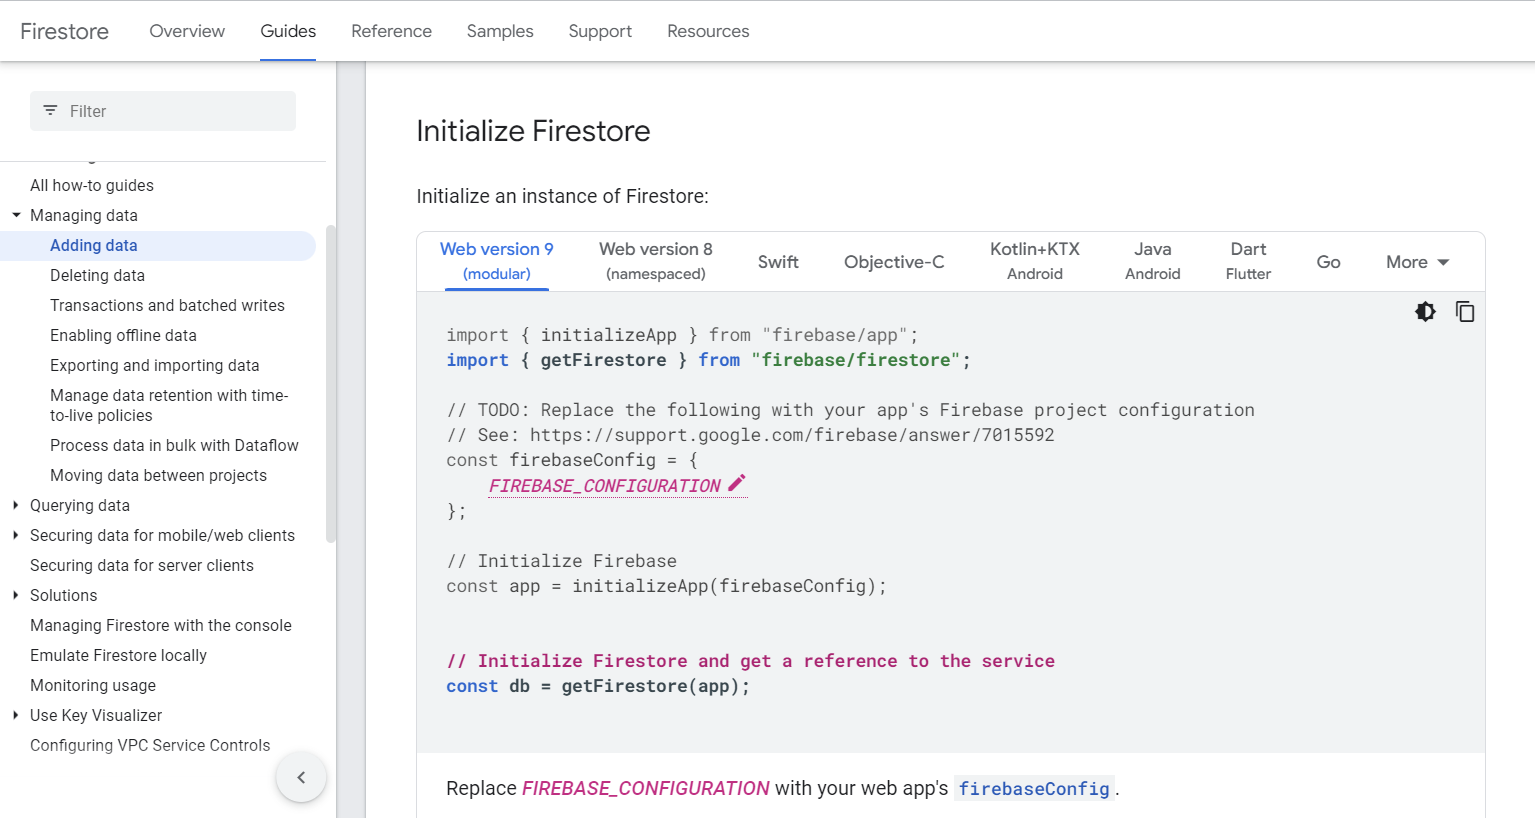
Task: Click the 'const db = getFirestore(app);' line
Action: [598, 686]
